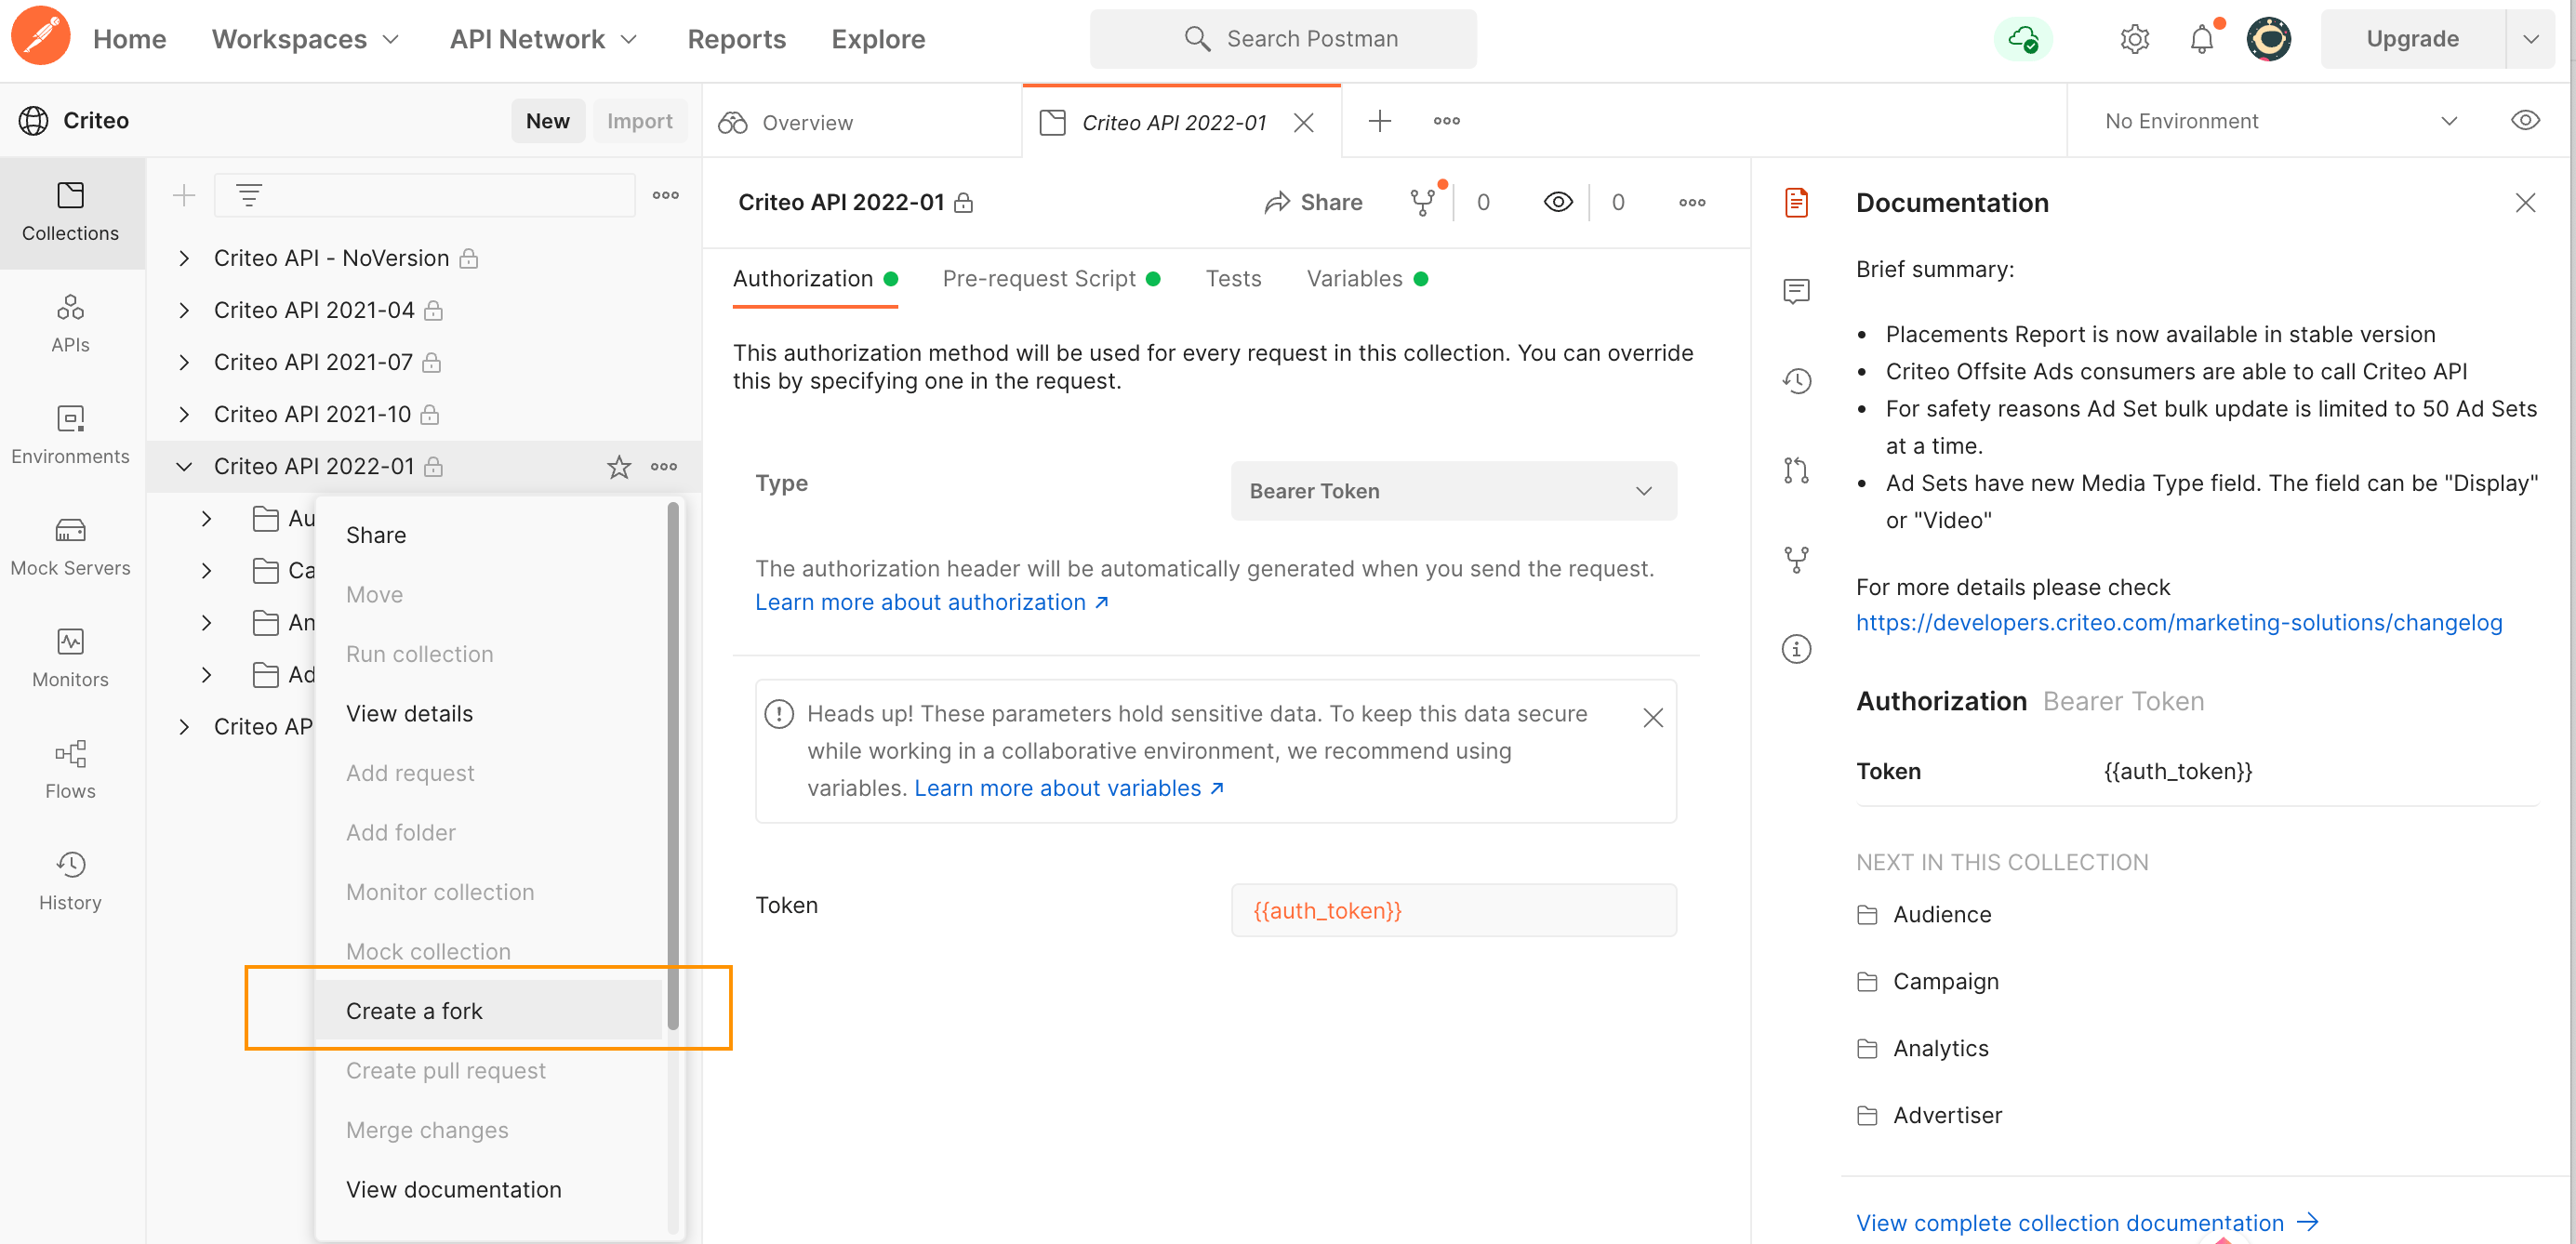
Task: Open the Upgrade dropdown arrow
Action: click(2531, 39)
